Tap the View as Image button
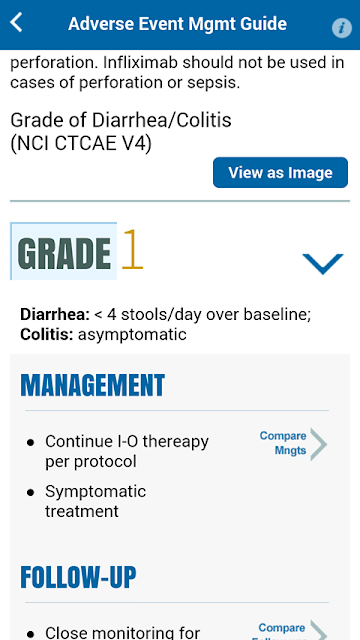The height and width of the screenshot is (640, 360). point(280,173)
